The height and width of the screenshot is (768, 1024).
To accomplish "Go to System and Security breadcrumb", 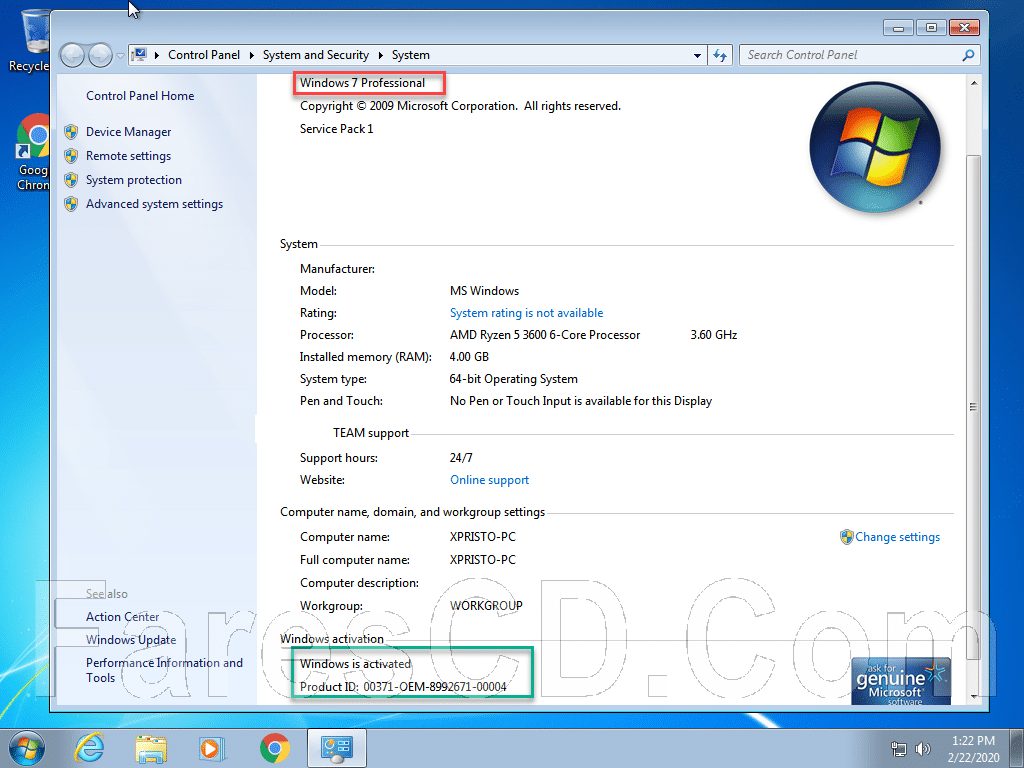I will [x=316, y=56].
